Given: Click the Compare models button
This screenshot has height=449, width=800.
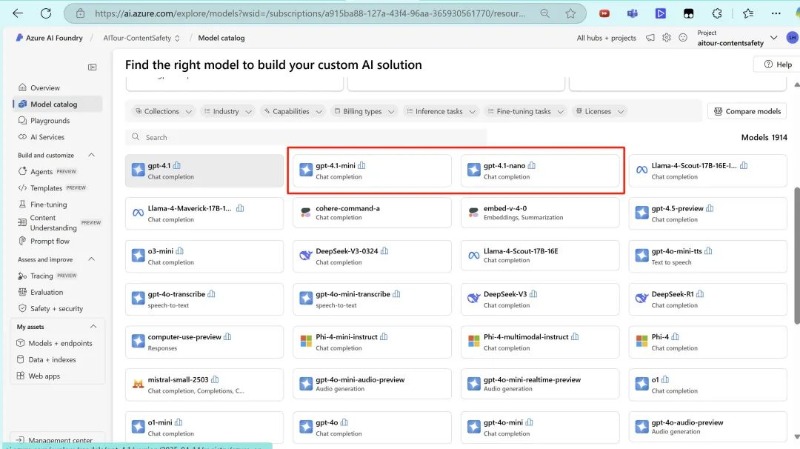Looking at the screenshot, I should (x=747, y=111).
